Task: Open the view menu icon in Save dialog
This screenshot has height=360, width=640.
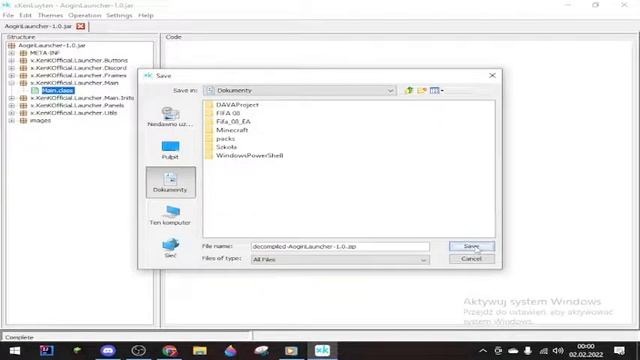Action: coord(436,90)
